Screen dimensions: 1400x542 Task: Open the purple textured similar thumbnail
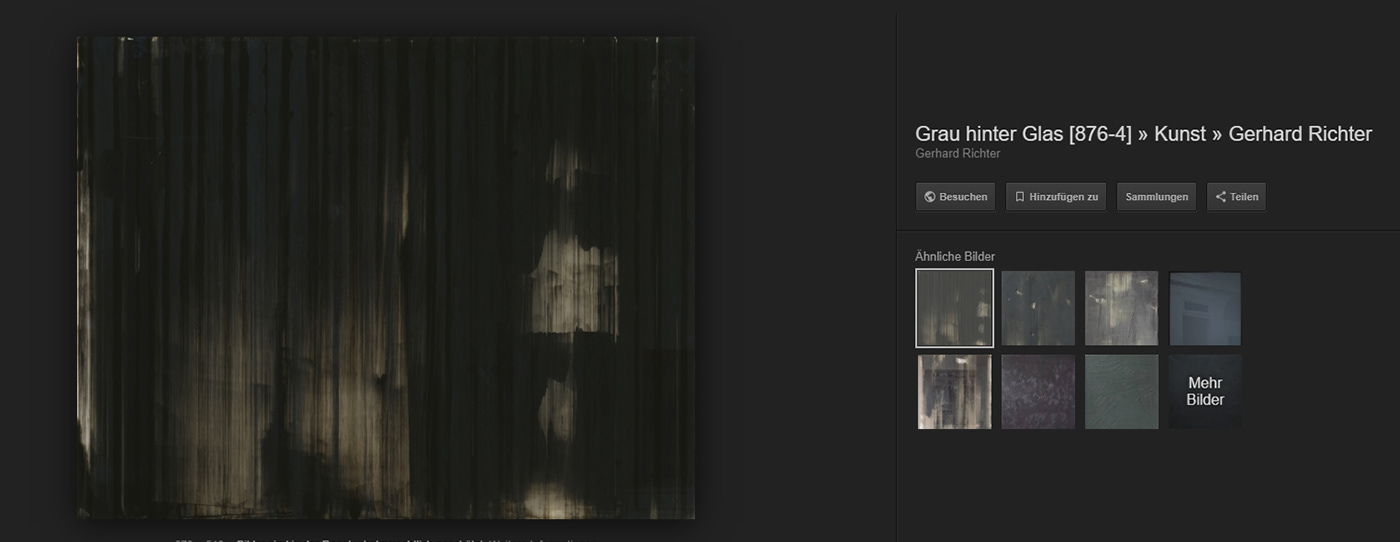pyautogui.click(x=1038, y=391)
